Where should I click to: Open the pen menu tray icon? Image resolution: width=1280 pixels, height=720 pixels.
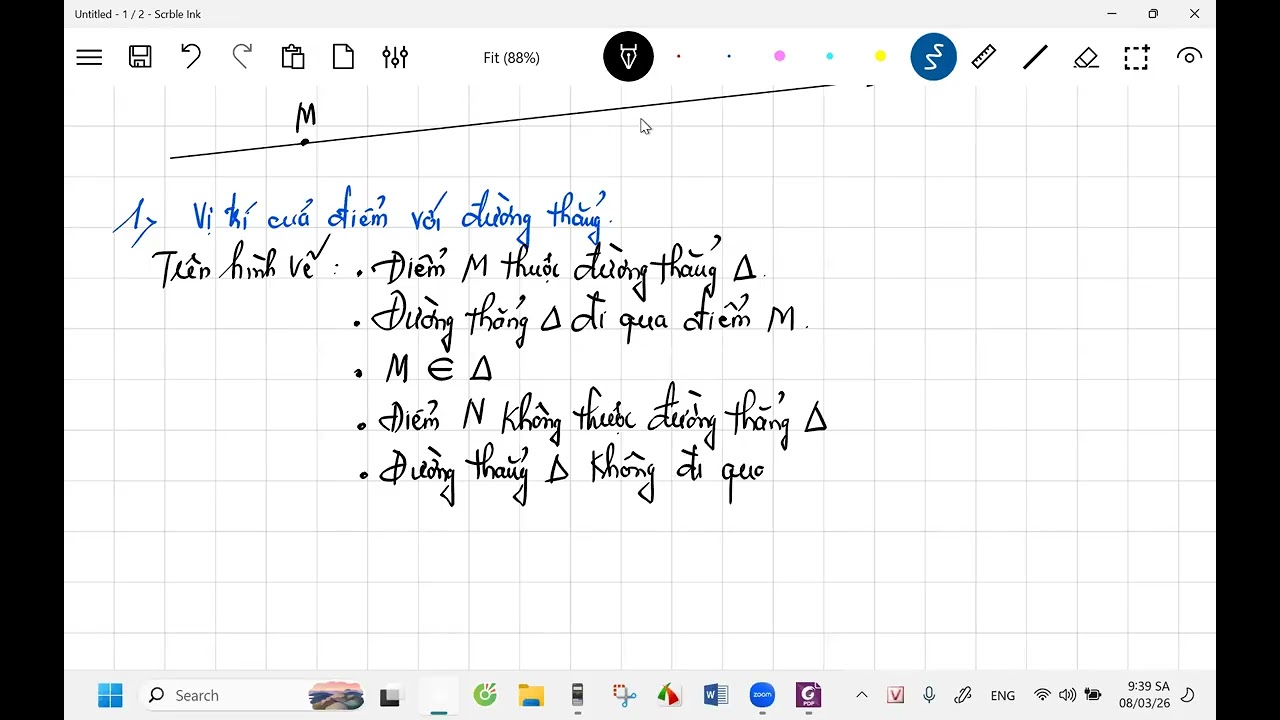coord(963,695)
